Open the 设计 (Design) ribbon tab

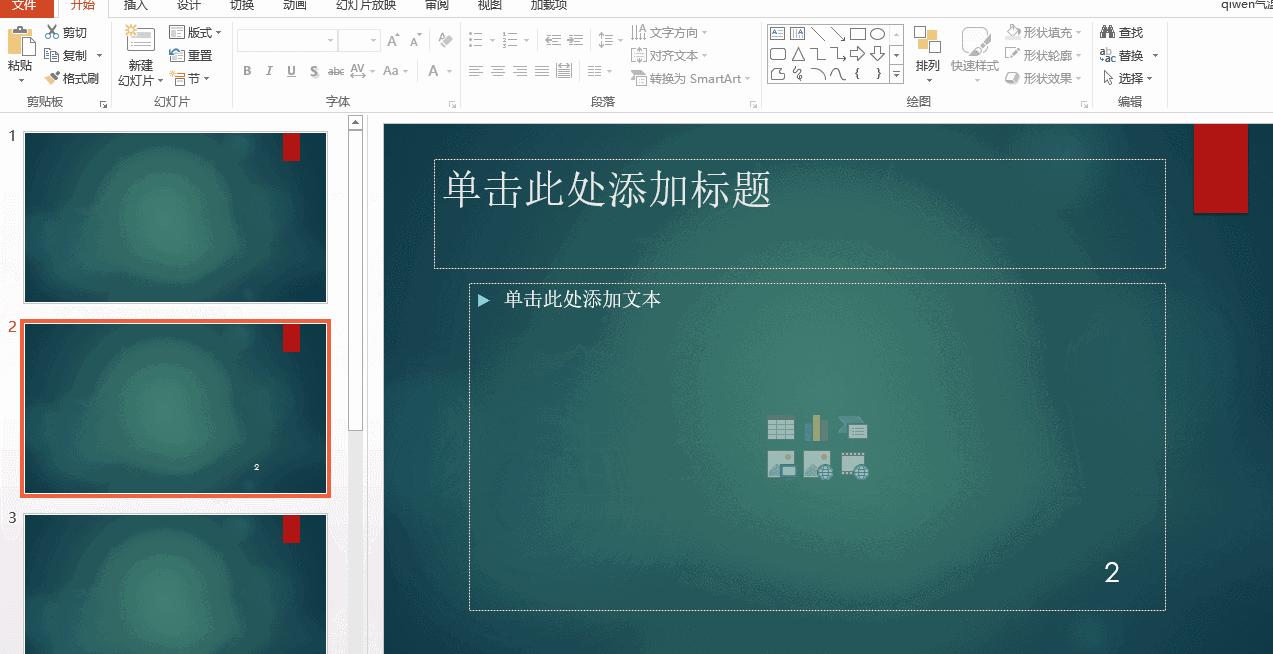click(188, 6)
